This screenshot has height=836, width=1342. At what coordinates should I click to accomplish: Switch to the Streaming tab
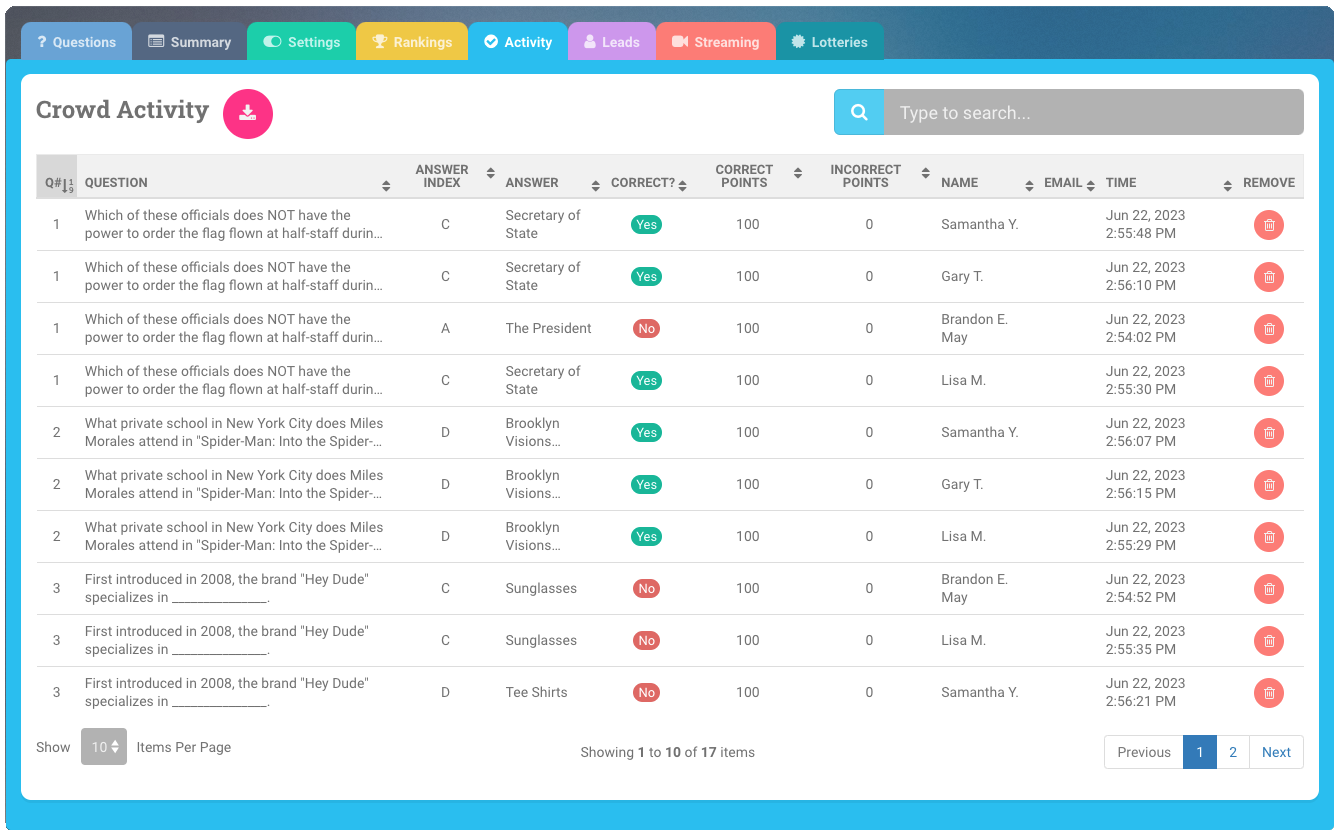(716, 42)
